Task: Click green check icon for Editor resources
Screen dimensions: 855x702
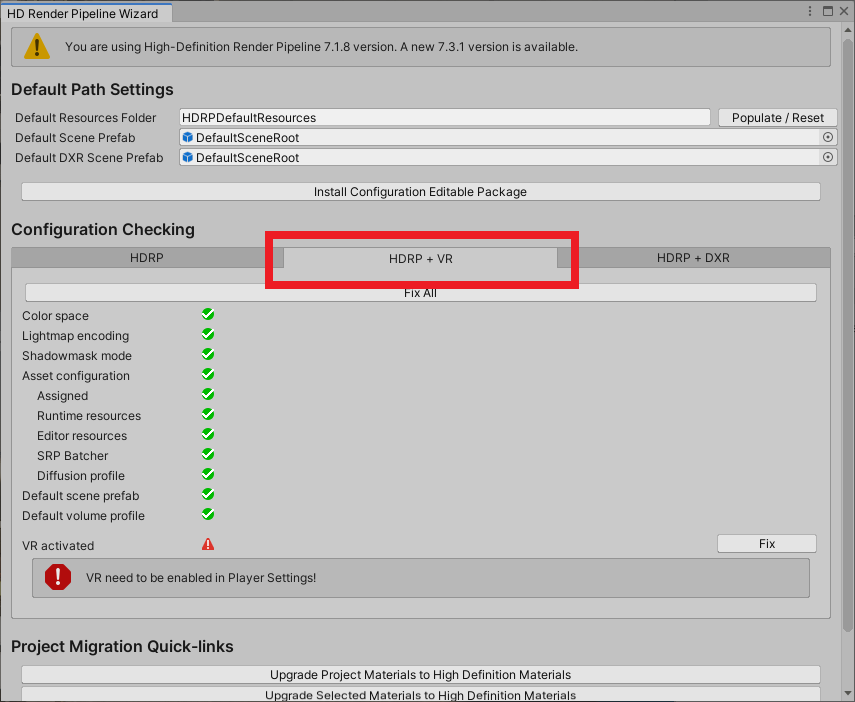Action: (208, 434)
